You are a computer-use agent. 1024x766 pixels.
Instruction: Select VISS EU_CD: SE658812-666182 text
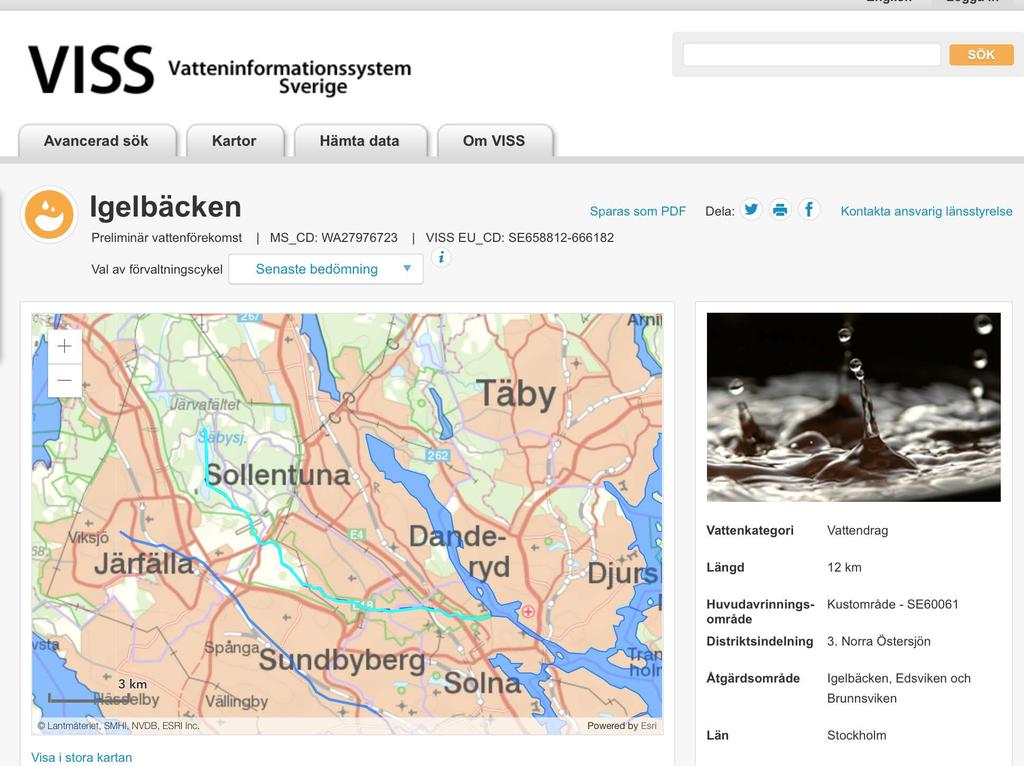[520, 238]
